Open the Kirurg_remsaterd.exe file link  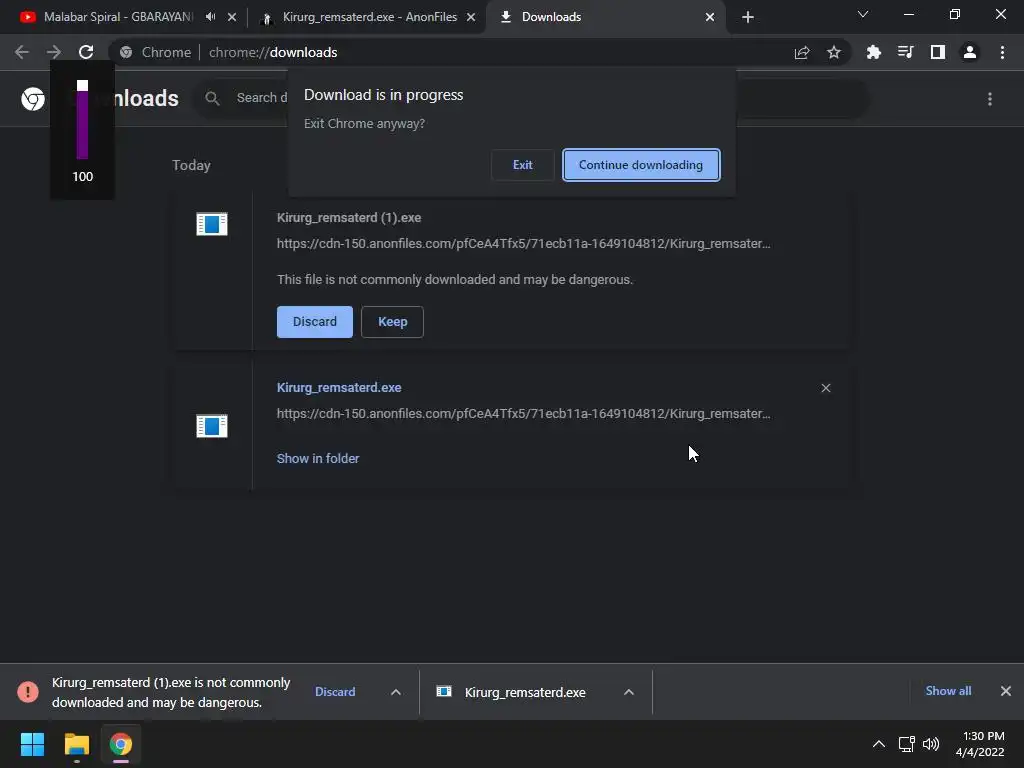pyautogui.click(x=339, y=387)
